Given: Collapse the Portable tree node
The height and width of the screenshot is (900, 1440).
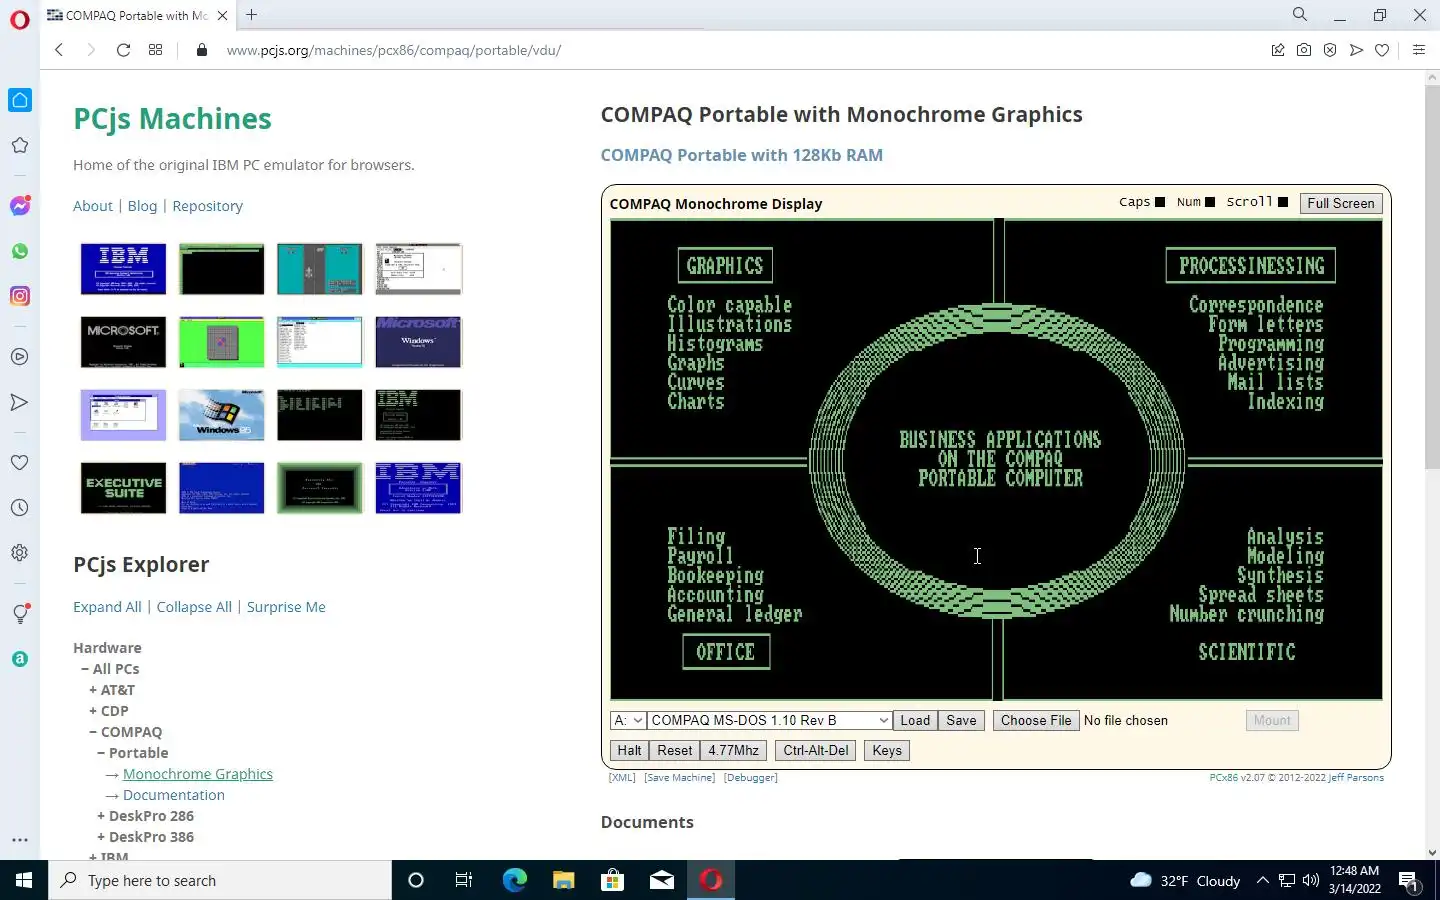Looking at the screenshot, I should click(x=101, y=753).
